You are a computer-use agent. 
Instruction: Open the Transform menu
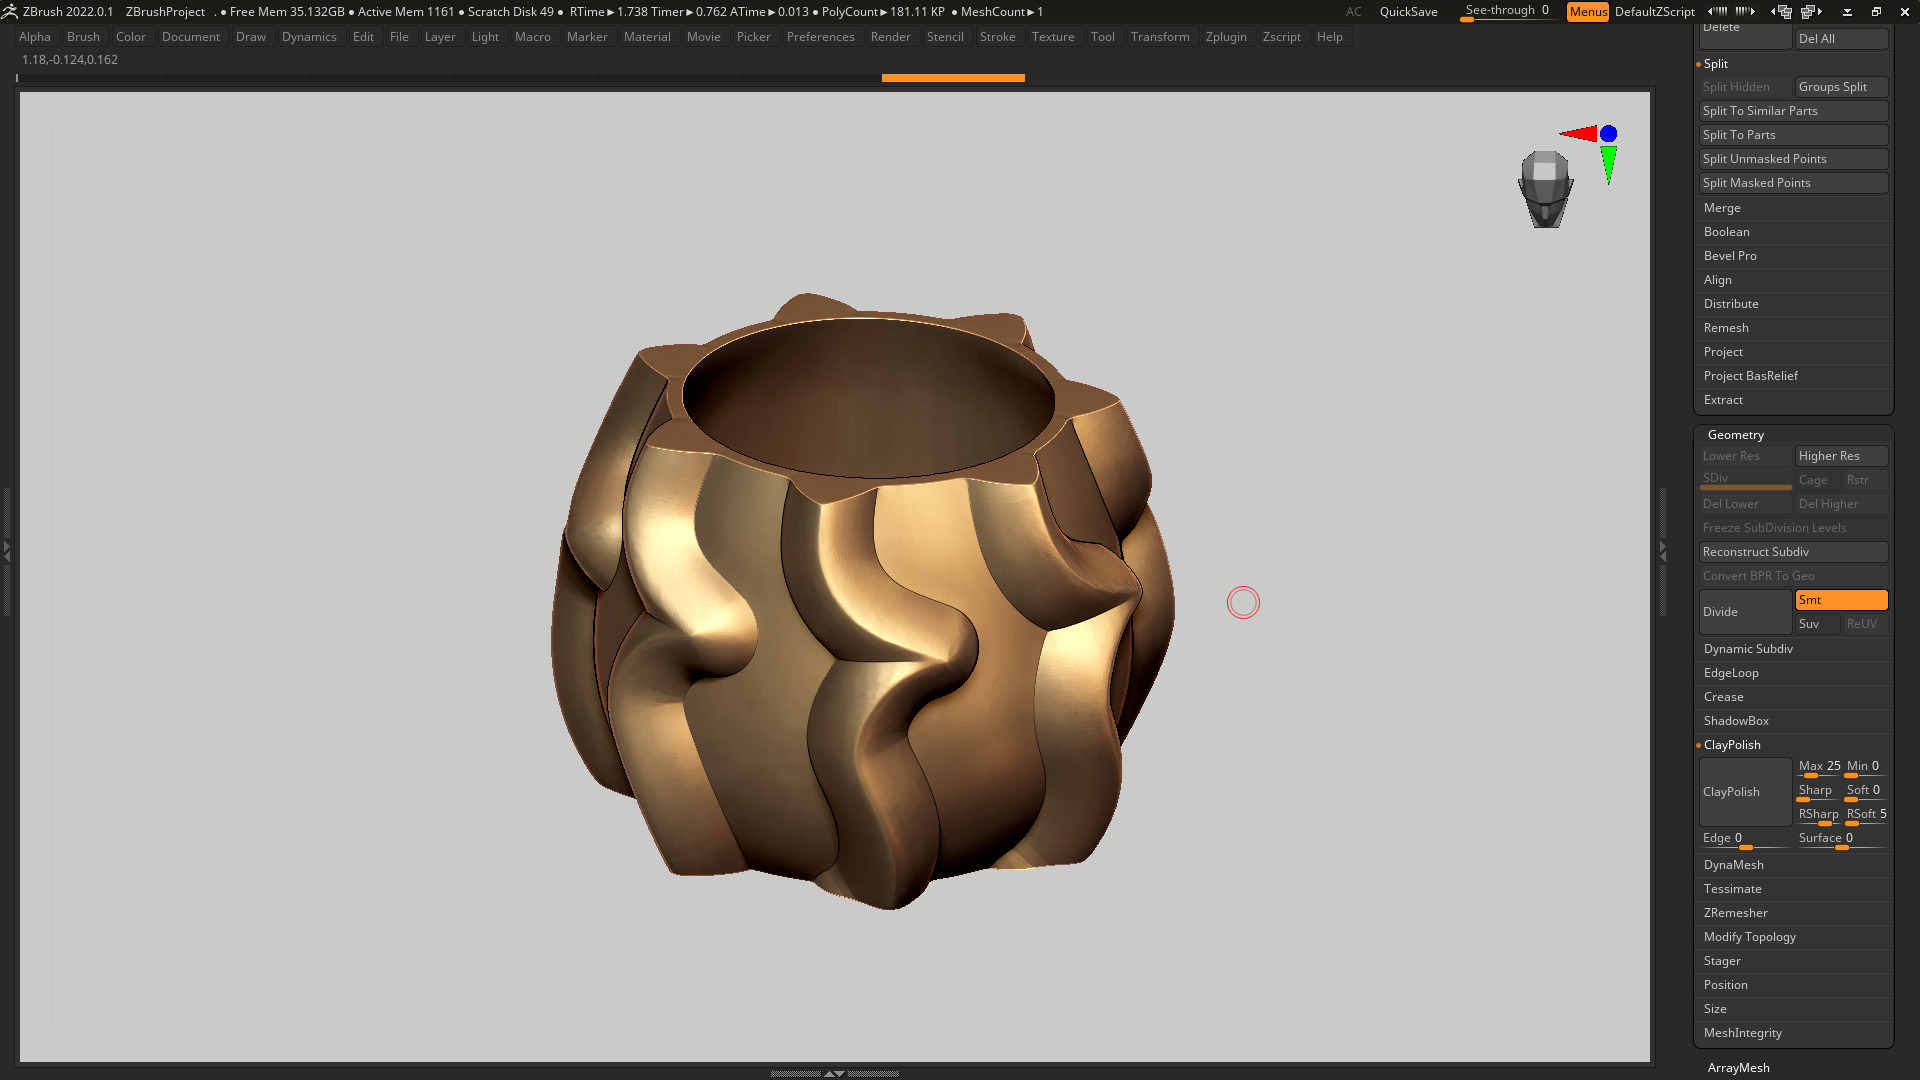[x=1160, y=37]
